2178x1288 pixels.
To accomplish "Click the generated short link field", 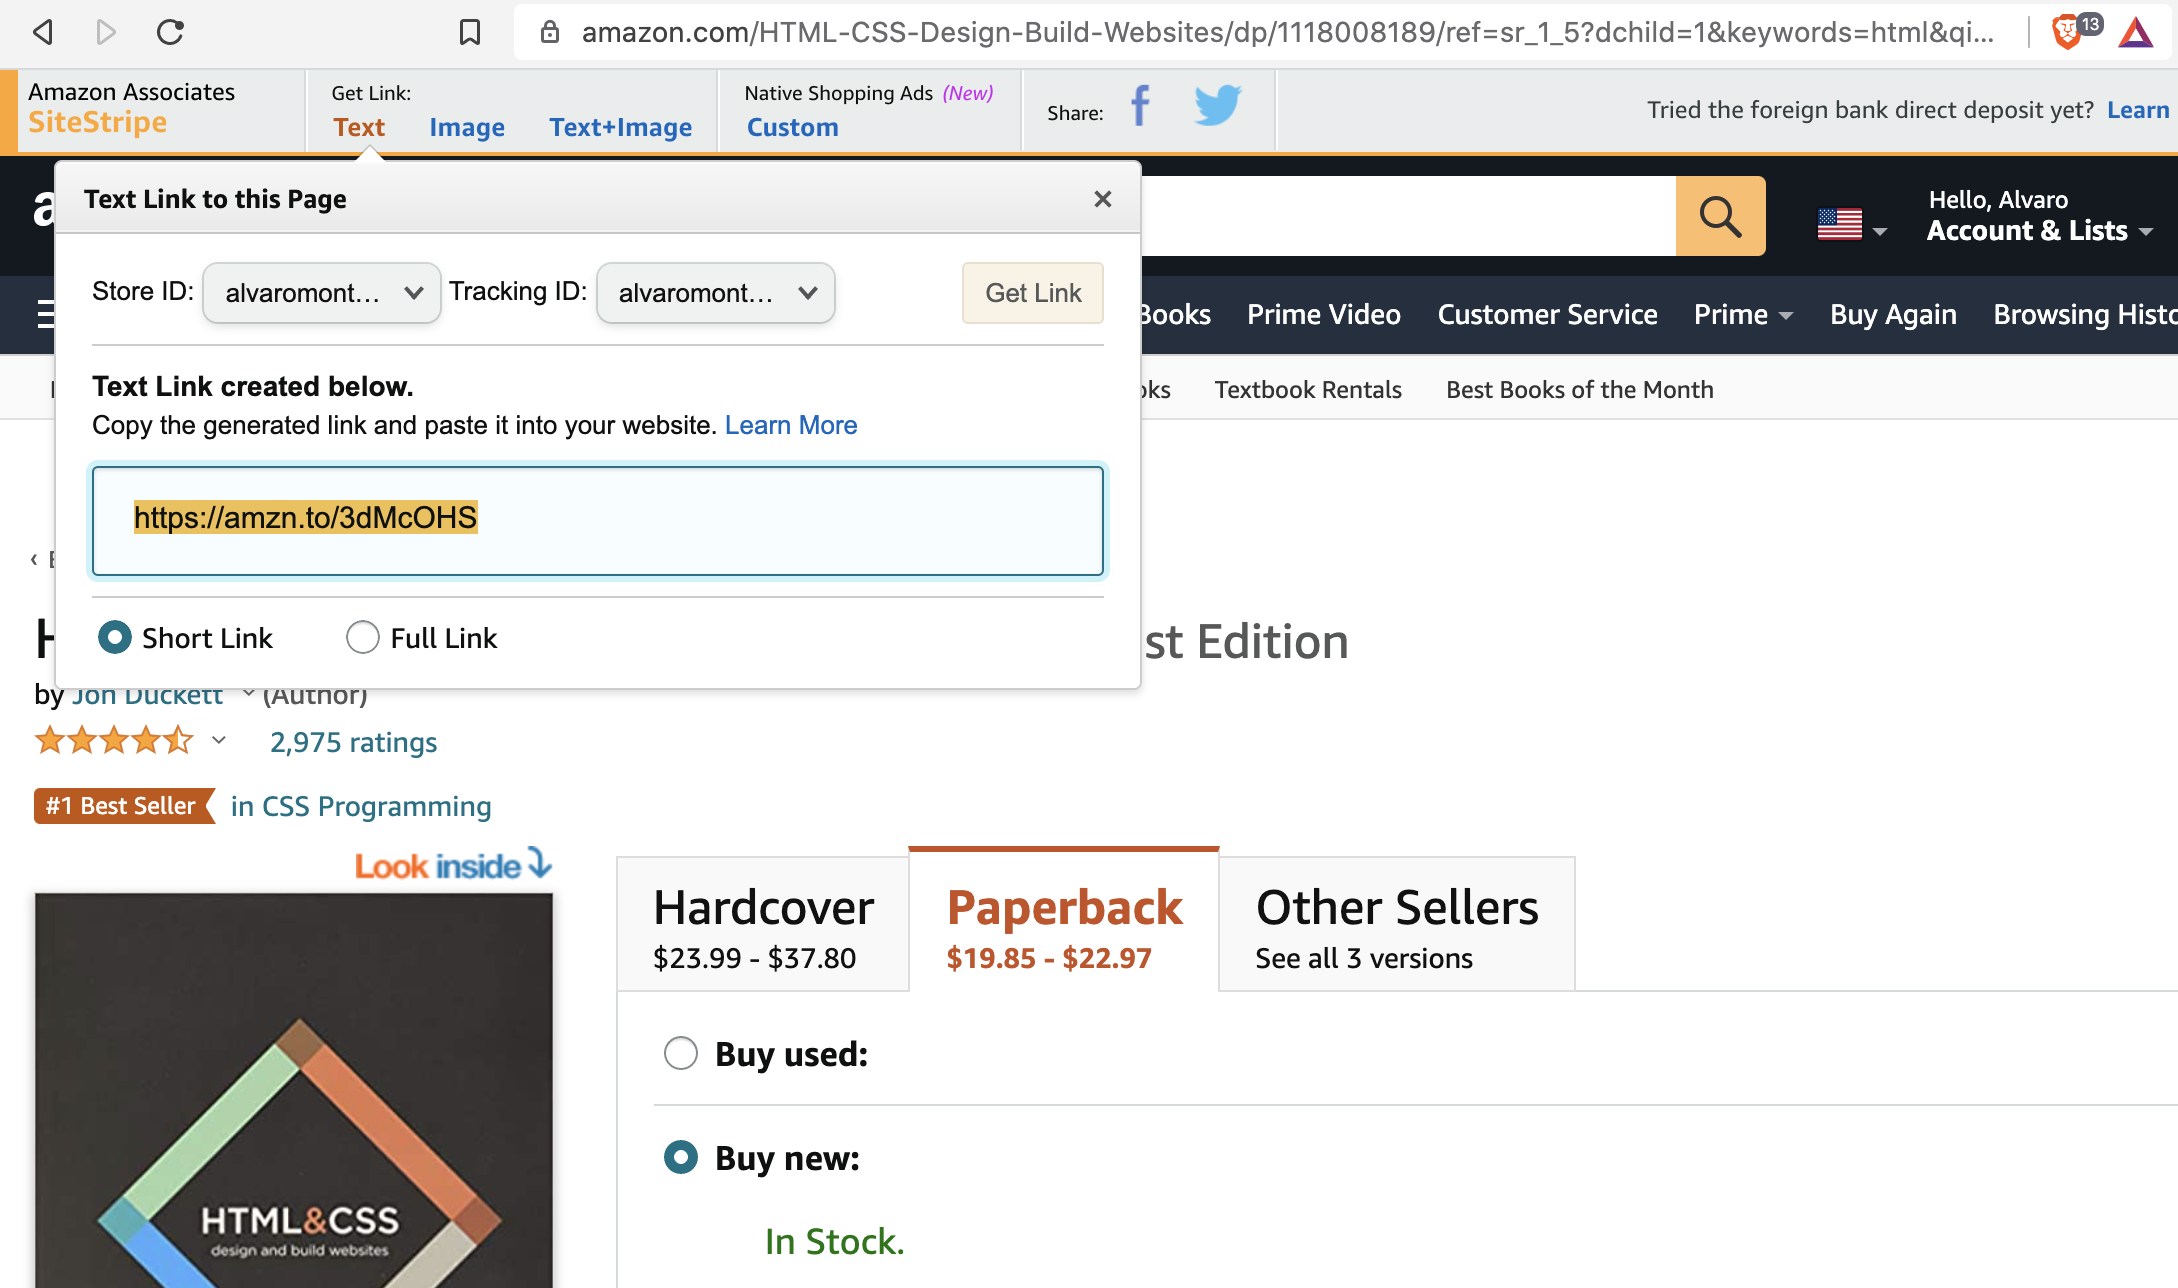I will 598,520.
